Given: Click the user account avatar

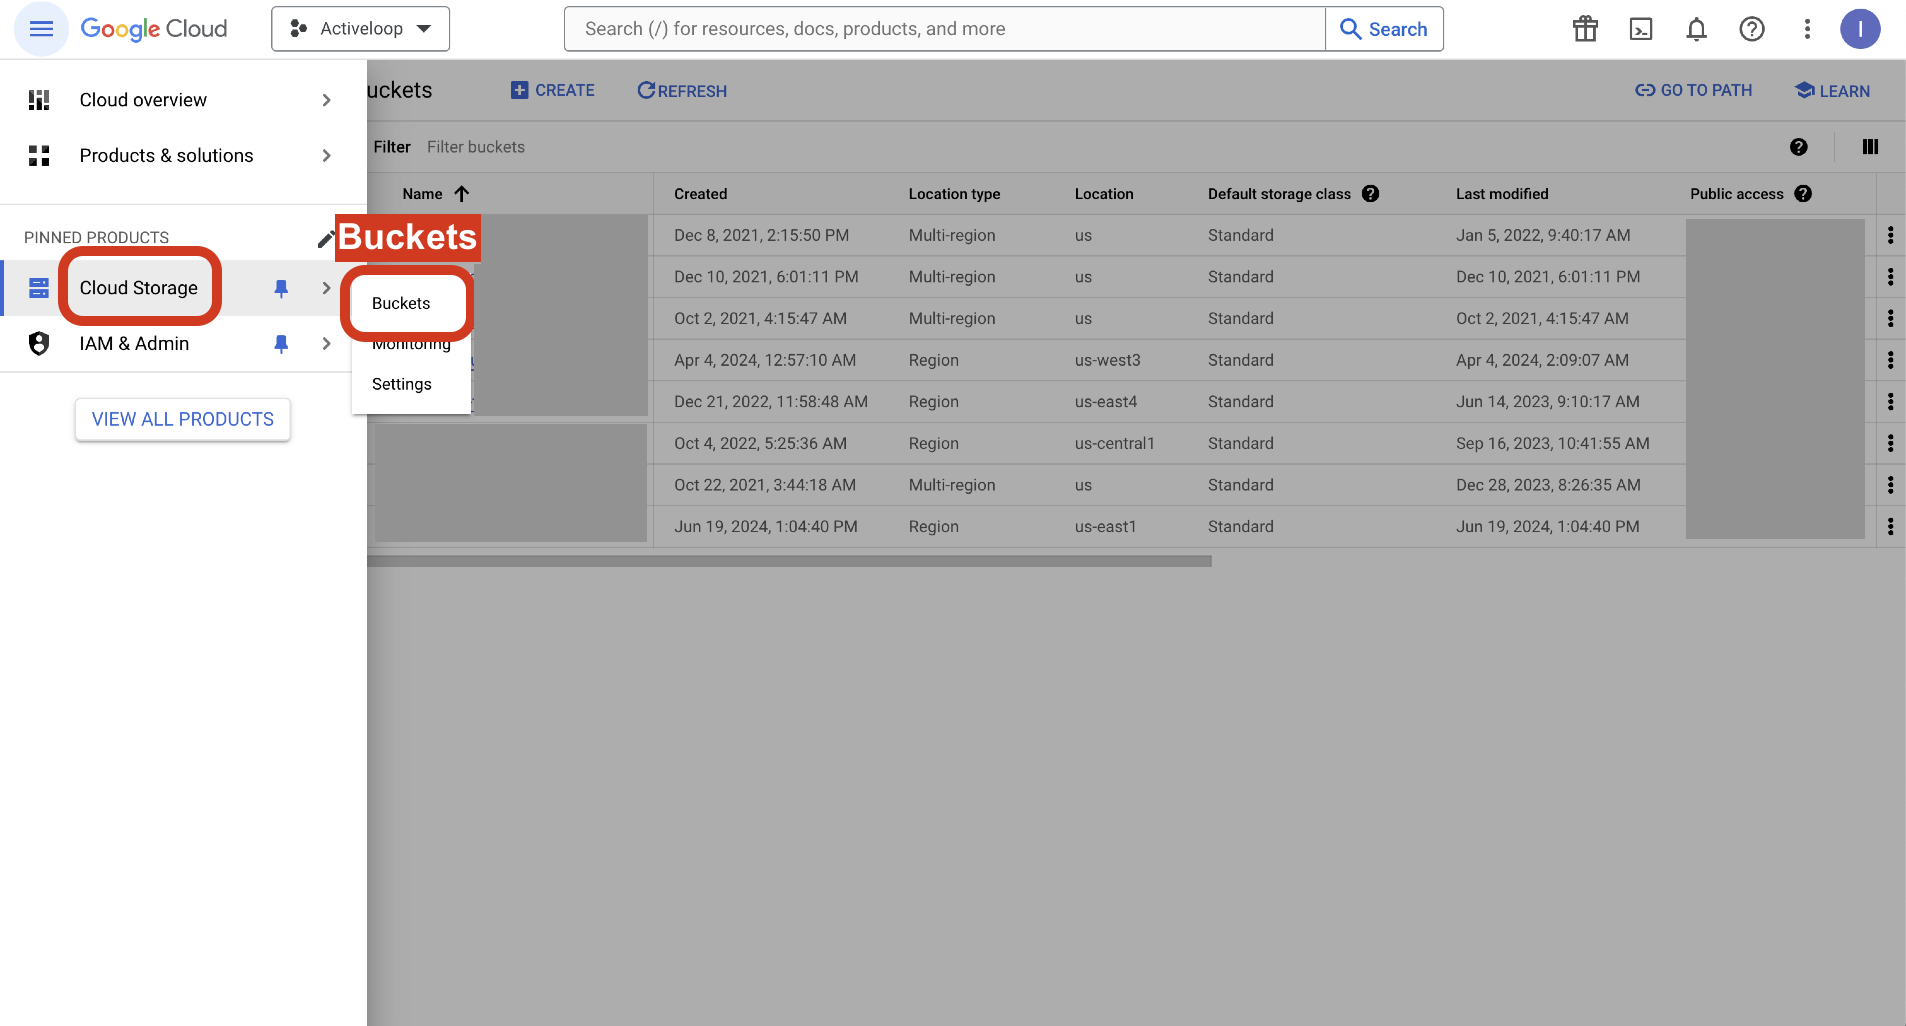Looking at the screenshot, I should (x=1860, y=29).
